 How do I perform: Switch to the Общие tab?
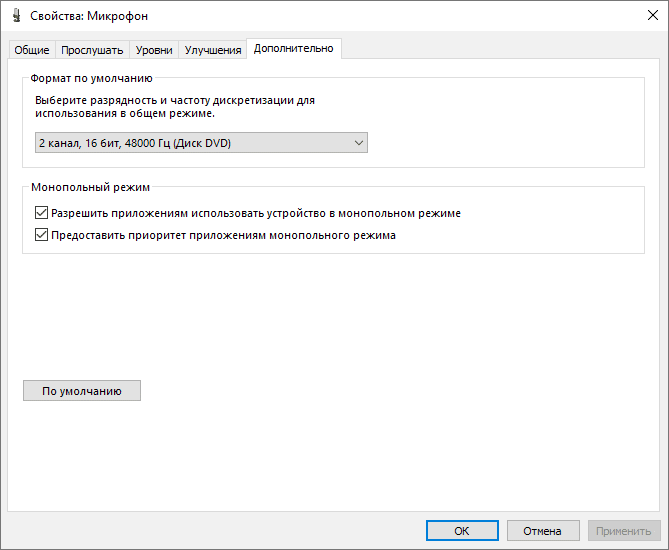pos(31,50)
